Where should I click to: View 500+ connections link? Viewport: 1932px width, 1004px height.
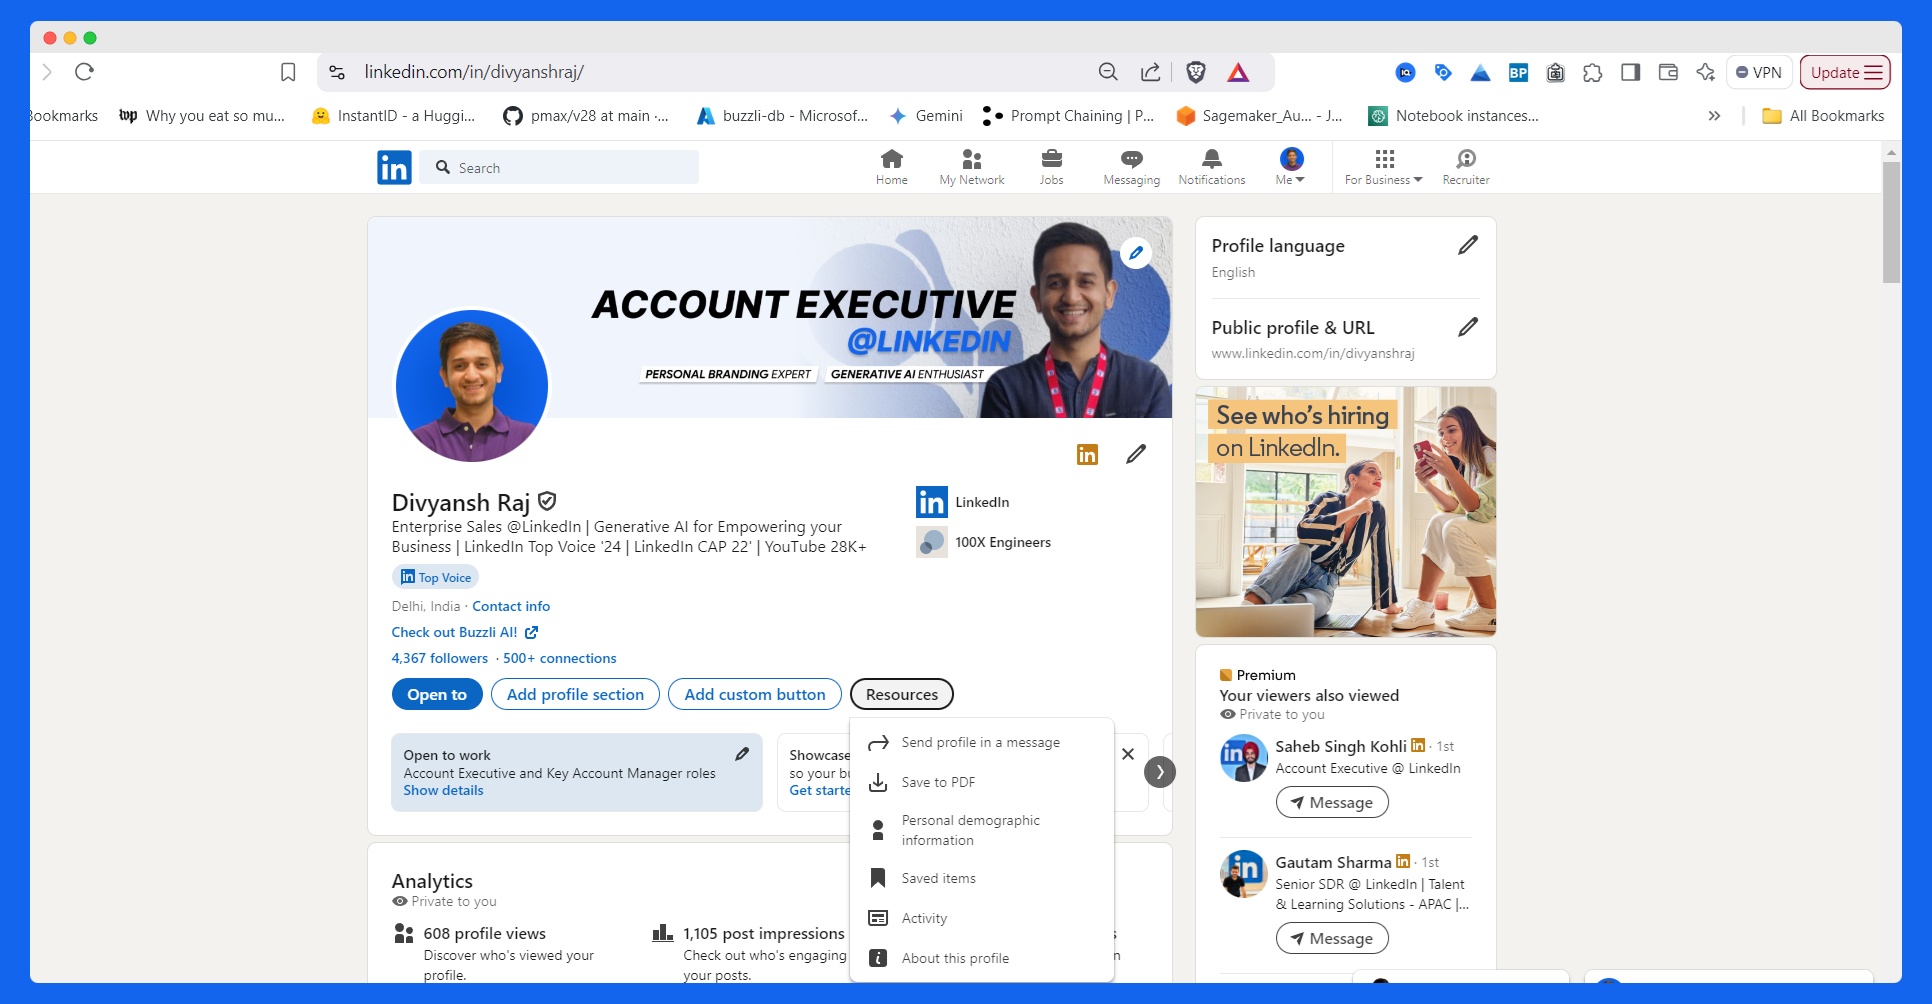(x=560, y=658)
